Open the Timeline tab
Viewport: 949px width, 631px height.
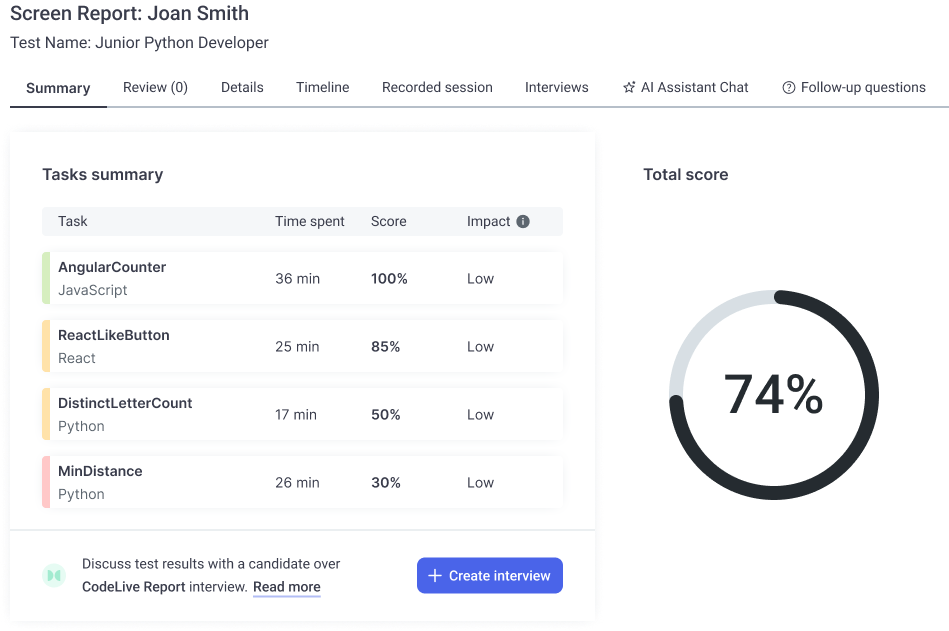[x=322, y=87]
